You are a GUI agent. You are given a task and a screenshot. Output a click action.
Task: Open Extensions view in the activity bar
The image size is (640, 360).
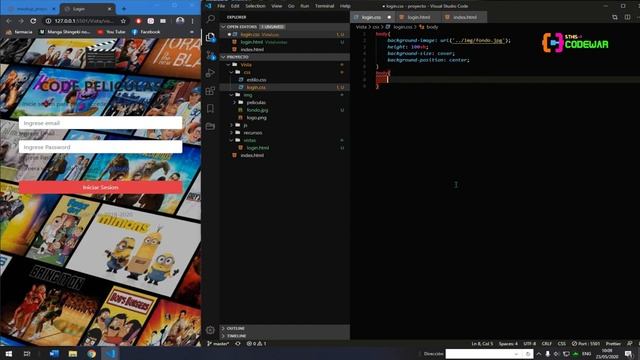211,91
